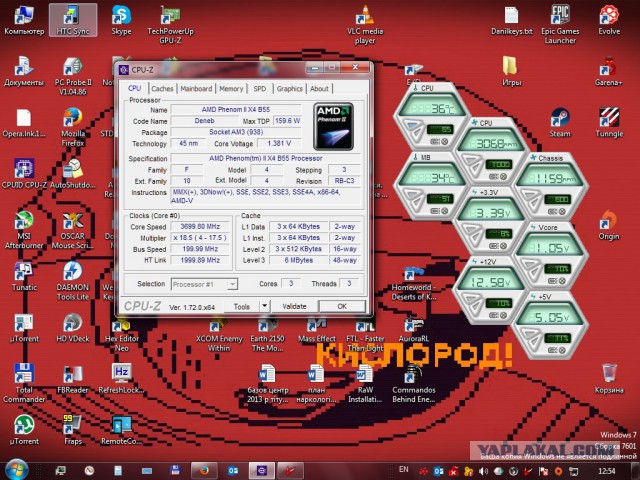Open VLC media player shortcut
640x480 pixels.
click(x=365, y=24)
